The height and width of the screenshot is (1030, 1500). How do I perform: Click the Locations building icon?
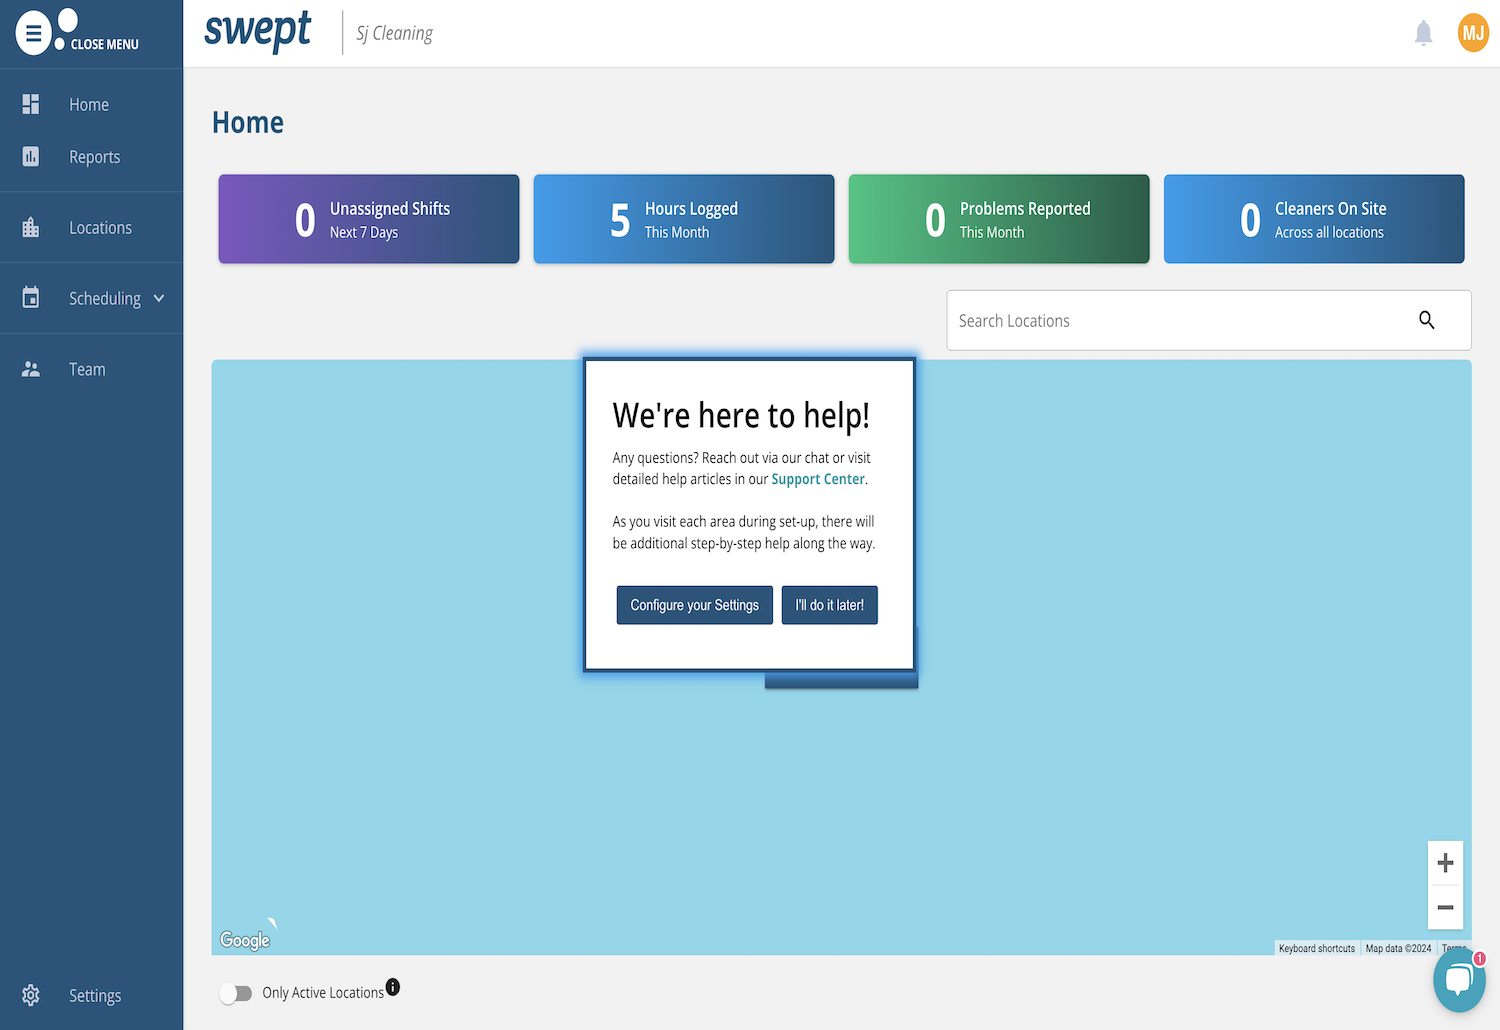point(31,227)
